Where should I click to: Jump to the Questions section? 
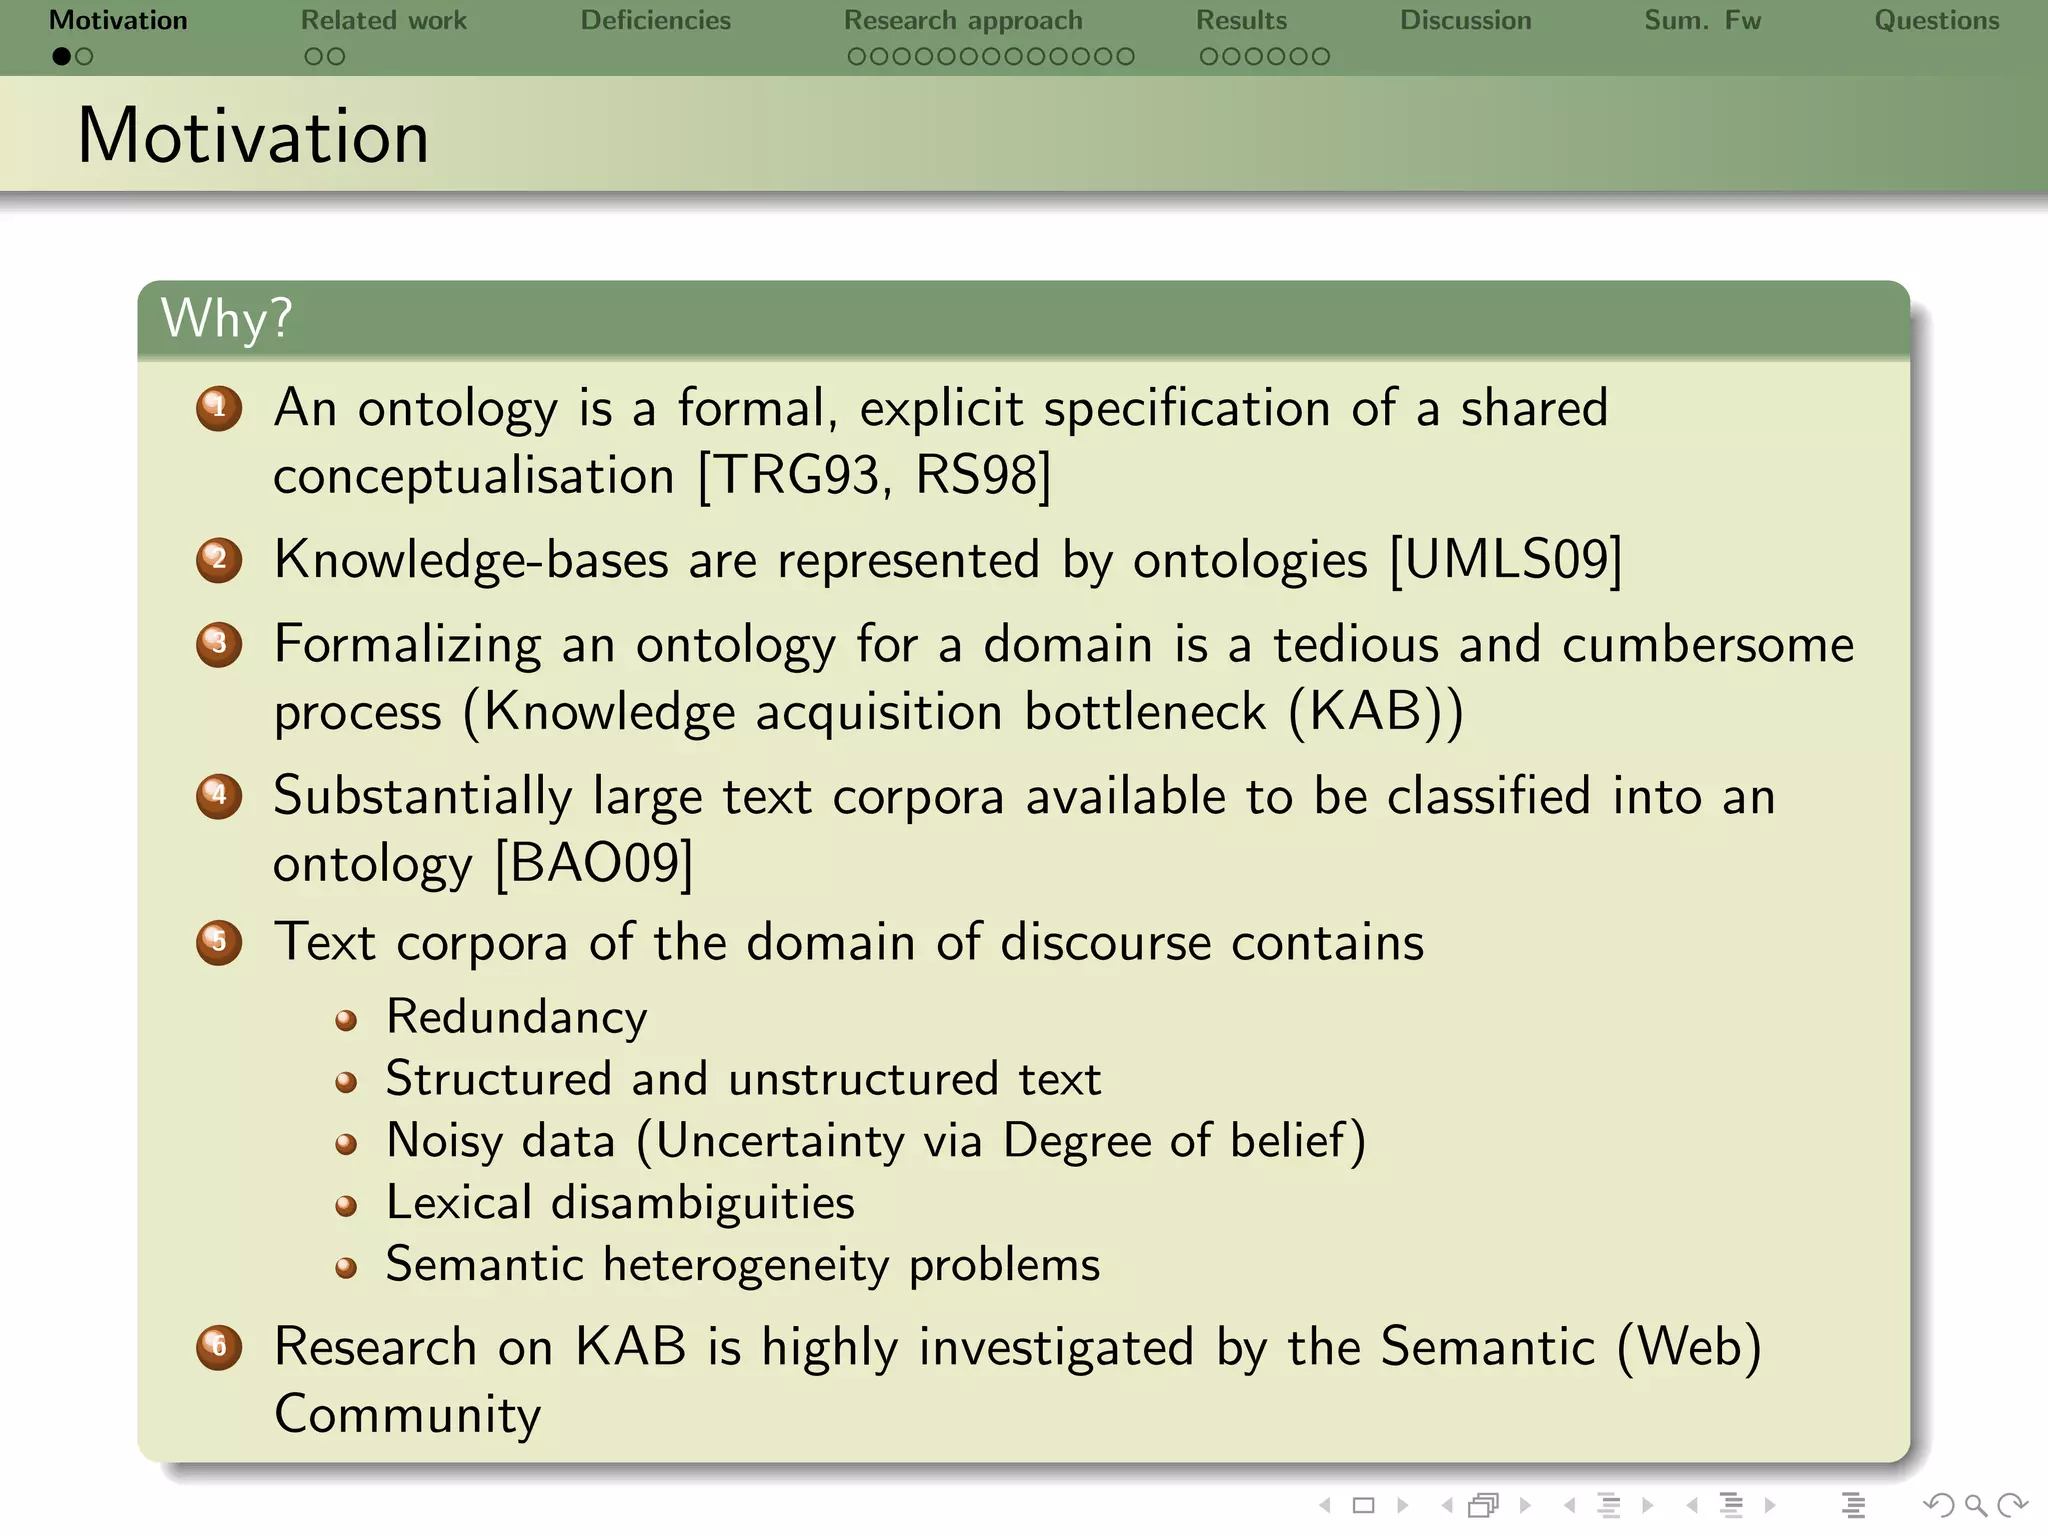(x=1937, y=20)
